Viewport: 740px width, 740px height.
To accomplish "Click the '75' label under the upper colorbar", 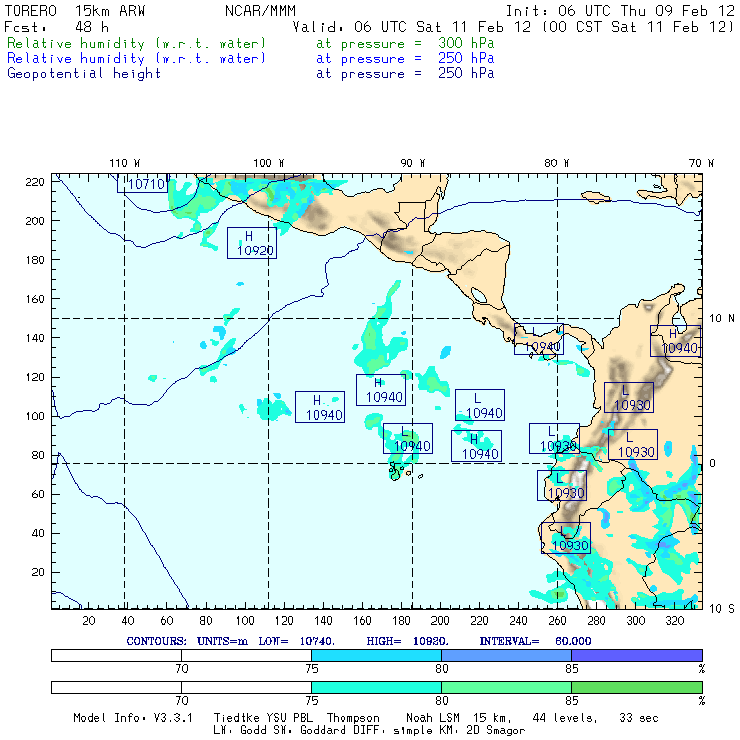I will pos(311,669).
